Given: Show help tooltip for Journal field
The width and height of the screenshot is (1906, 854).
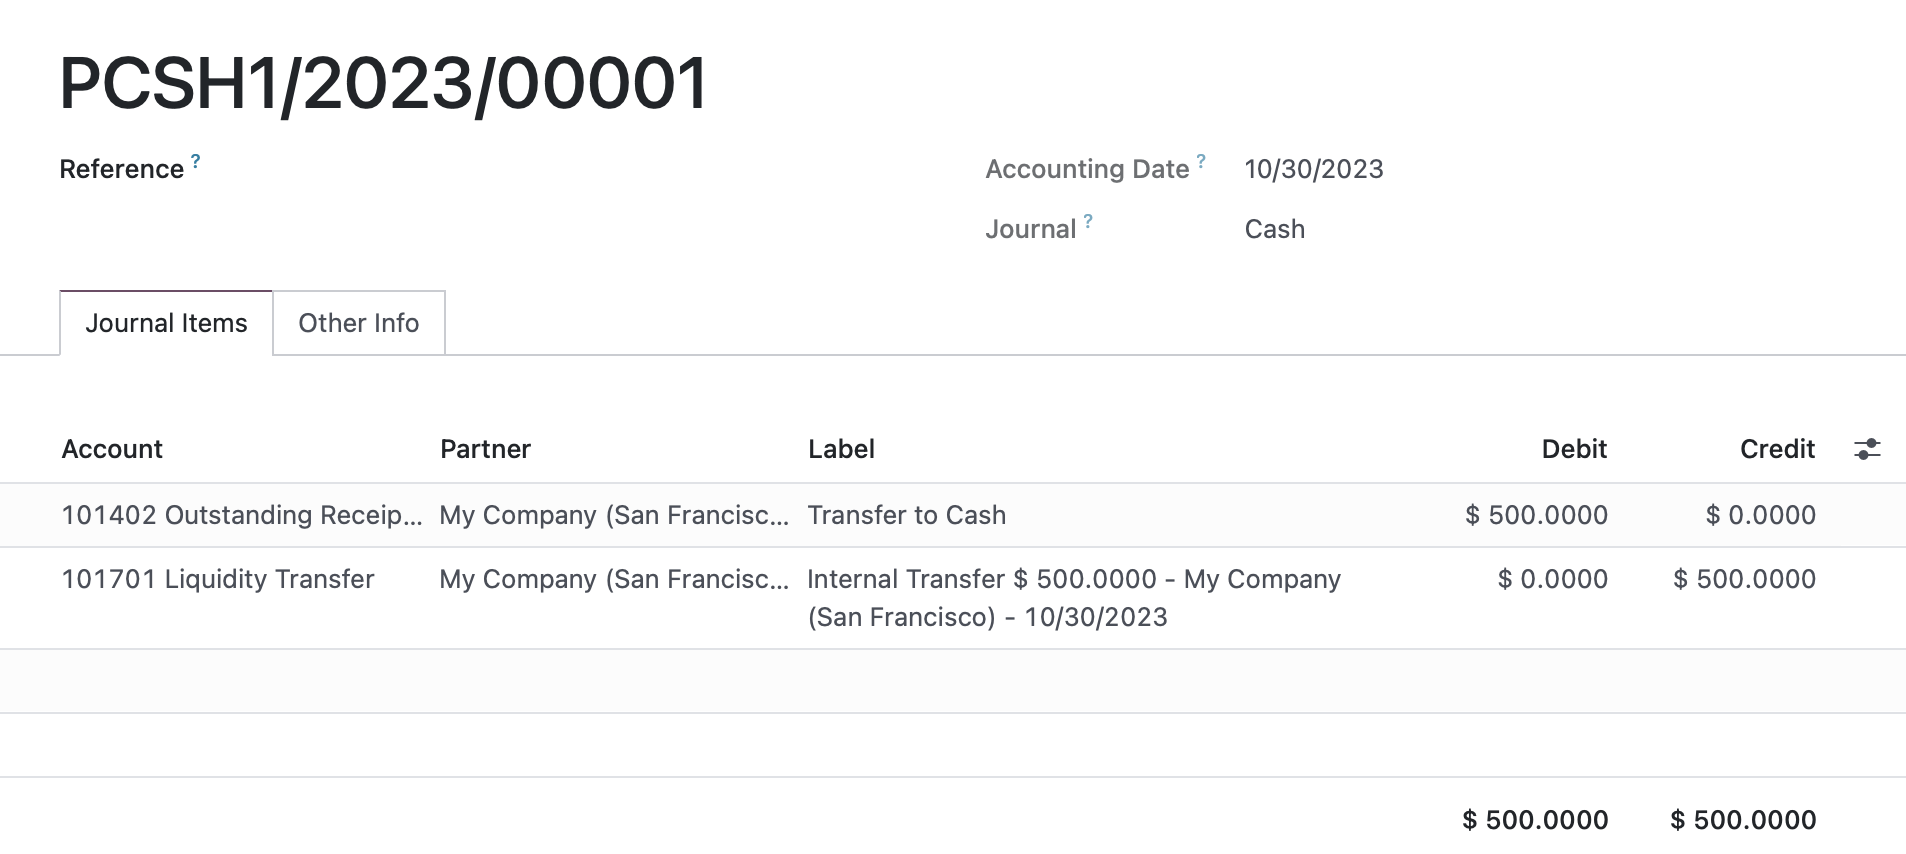Looking at the screenshot, I should point(1088,220).
